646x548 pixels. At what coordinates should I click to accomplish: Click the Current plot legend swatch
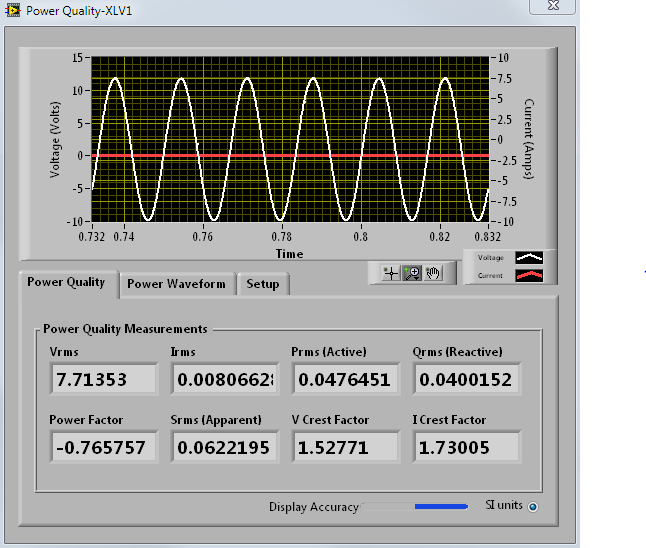click(x=529, y=276)
